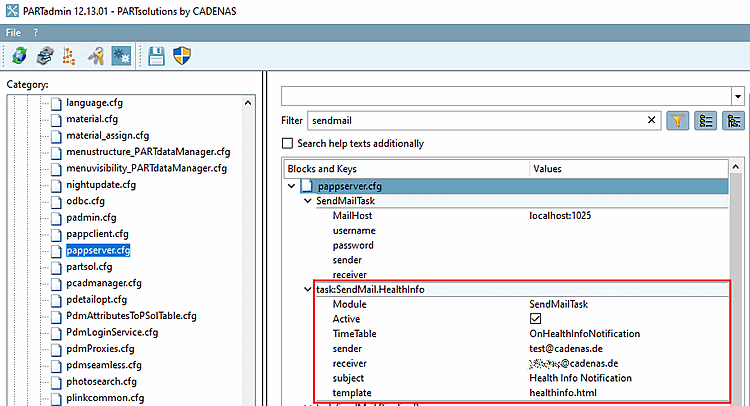Clear the sendmail filter with X
The image size is (750, 406).
[x=651, y=120]
